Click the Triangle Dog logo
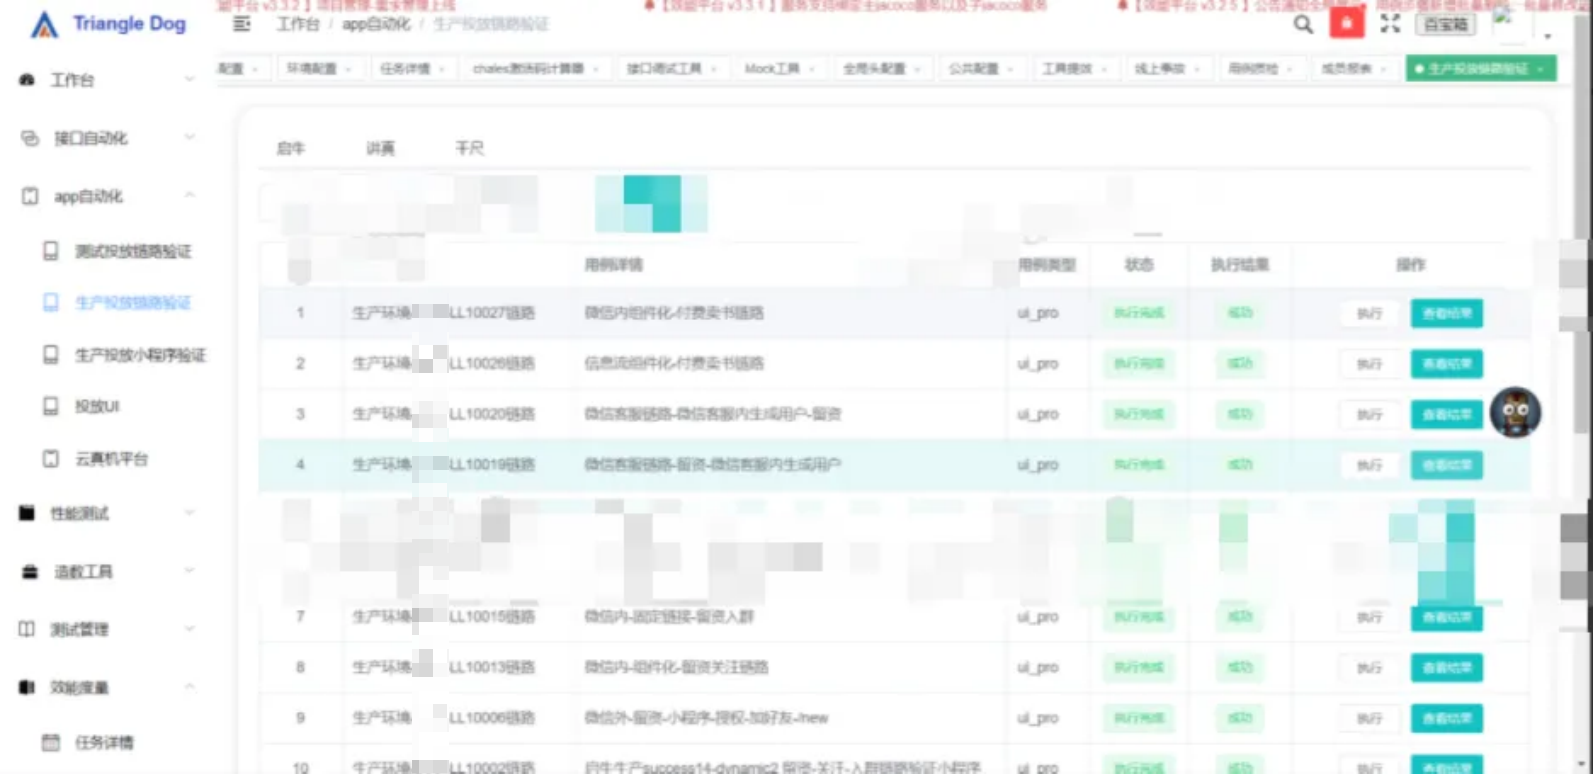Screen dimensions: 1593x774 [x=108, y=24]
